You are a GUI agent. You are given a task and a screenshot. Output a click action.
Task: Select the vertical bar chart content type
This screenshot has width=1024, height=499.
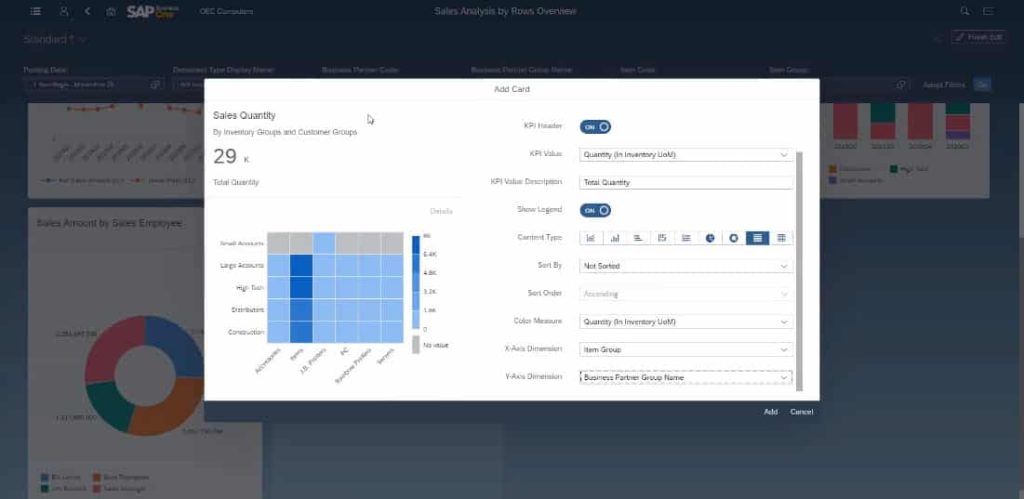tap(615, 238)
